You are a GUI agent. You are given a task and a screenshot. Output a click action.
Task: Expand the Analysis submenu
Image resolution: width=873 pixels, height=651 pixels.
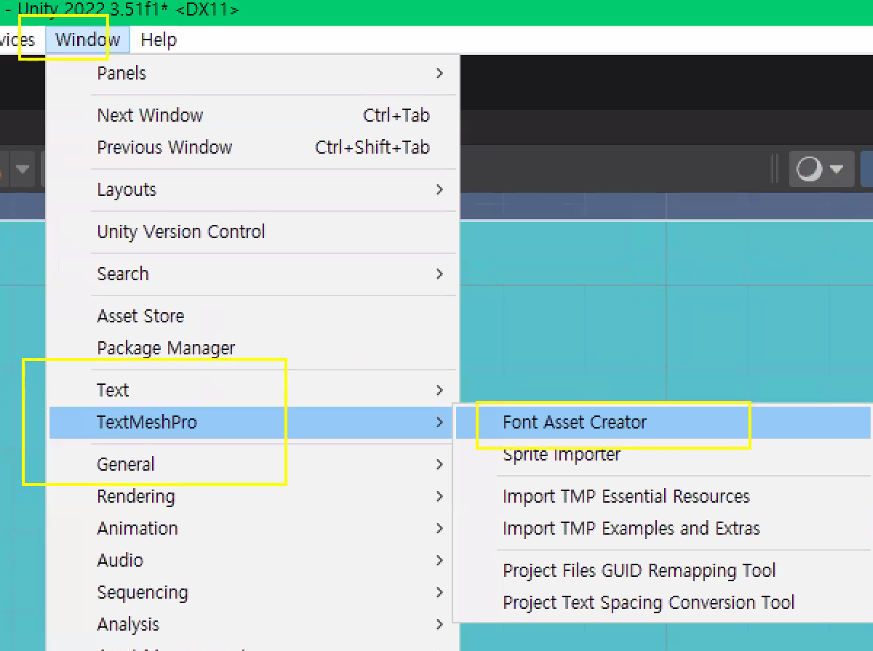tap(253, 624)
